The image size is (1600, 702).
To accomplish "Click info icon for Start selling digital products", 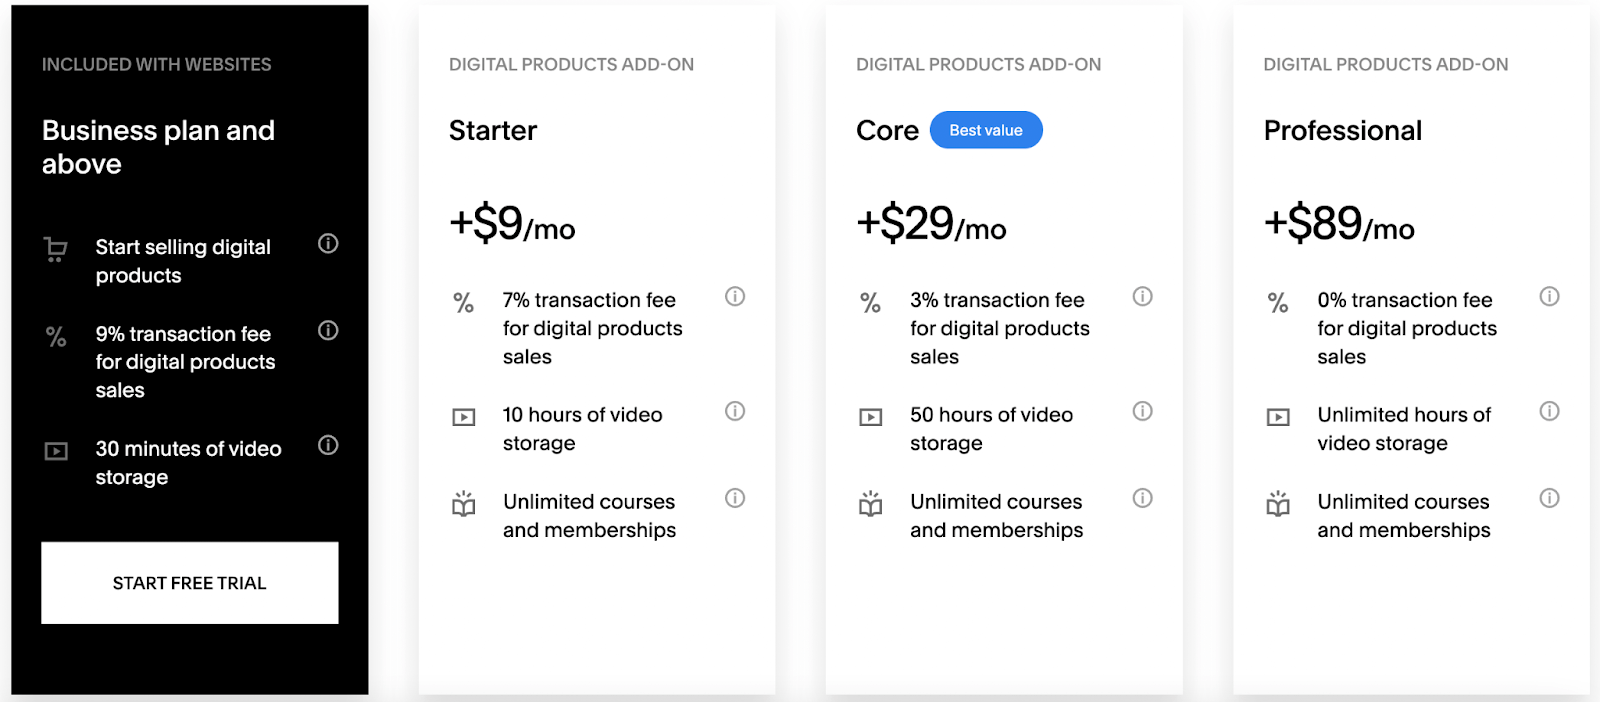I will 328,243.
